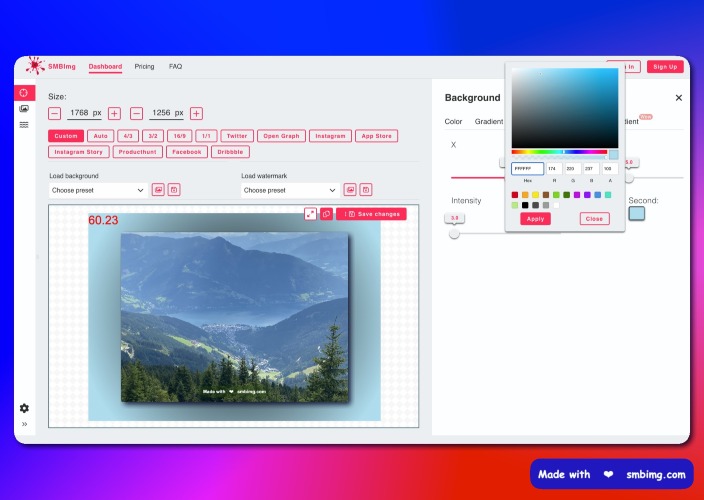Expand the sidebar with double chevron
Image resolution: width=704 pixels, height=500 pixels.
[24, 424]
